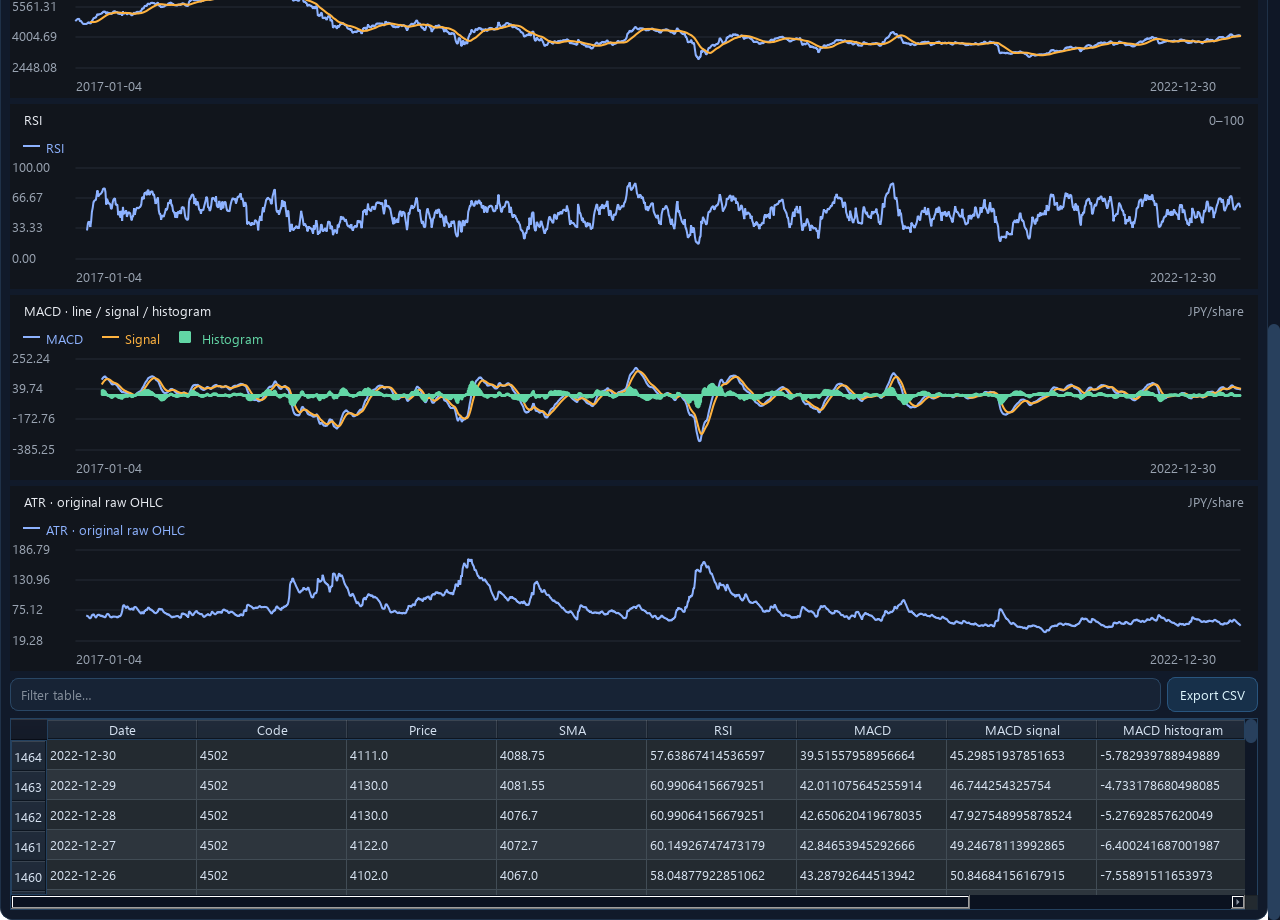Viewport: 1280px width, 920px height.
Task: Click the table's horizontal scrollbar thumb
Action: [x=490, y=902]
